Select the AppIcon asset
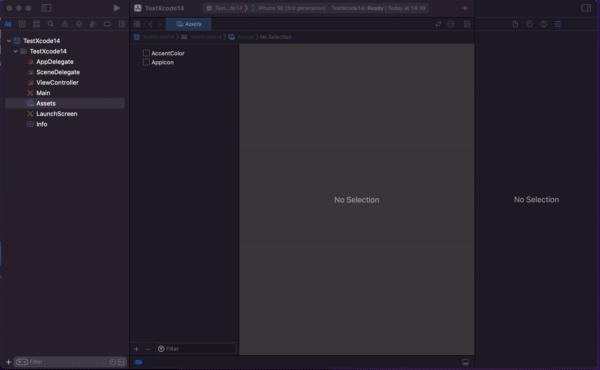Viewport: 600px width, 370px height. click(162, 62)
